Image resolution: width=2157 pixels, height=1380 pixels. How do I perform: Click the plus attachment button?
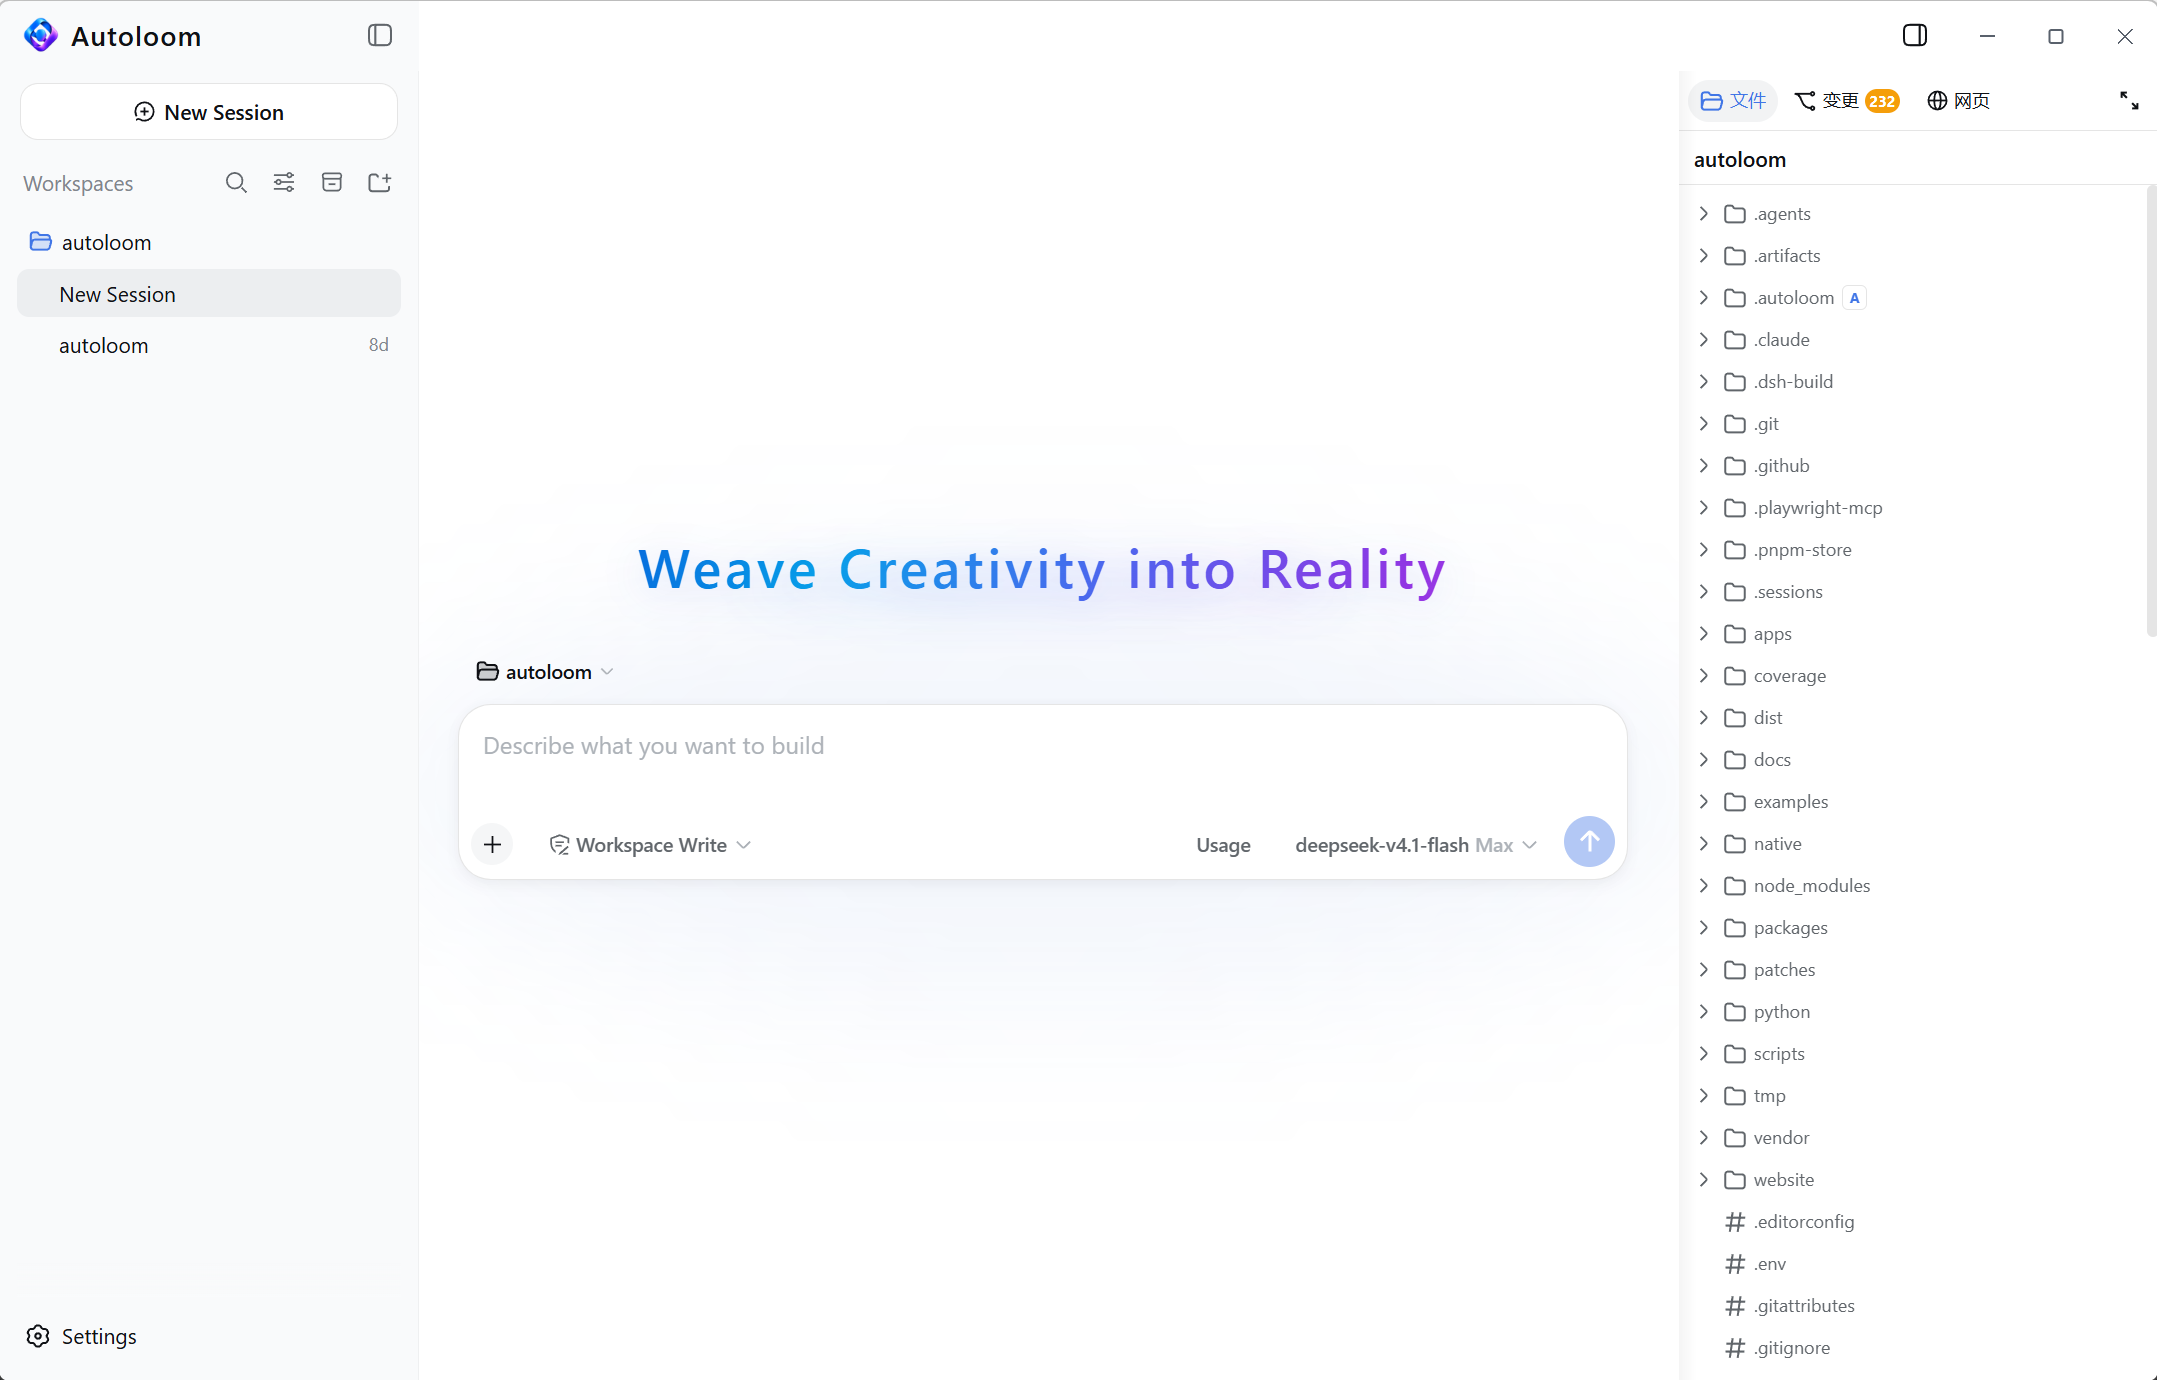click(492, 844)
